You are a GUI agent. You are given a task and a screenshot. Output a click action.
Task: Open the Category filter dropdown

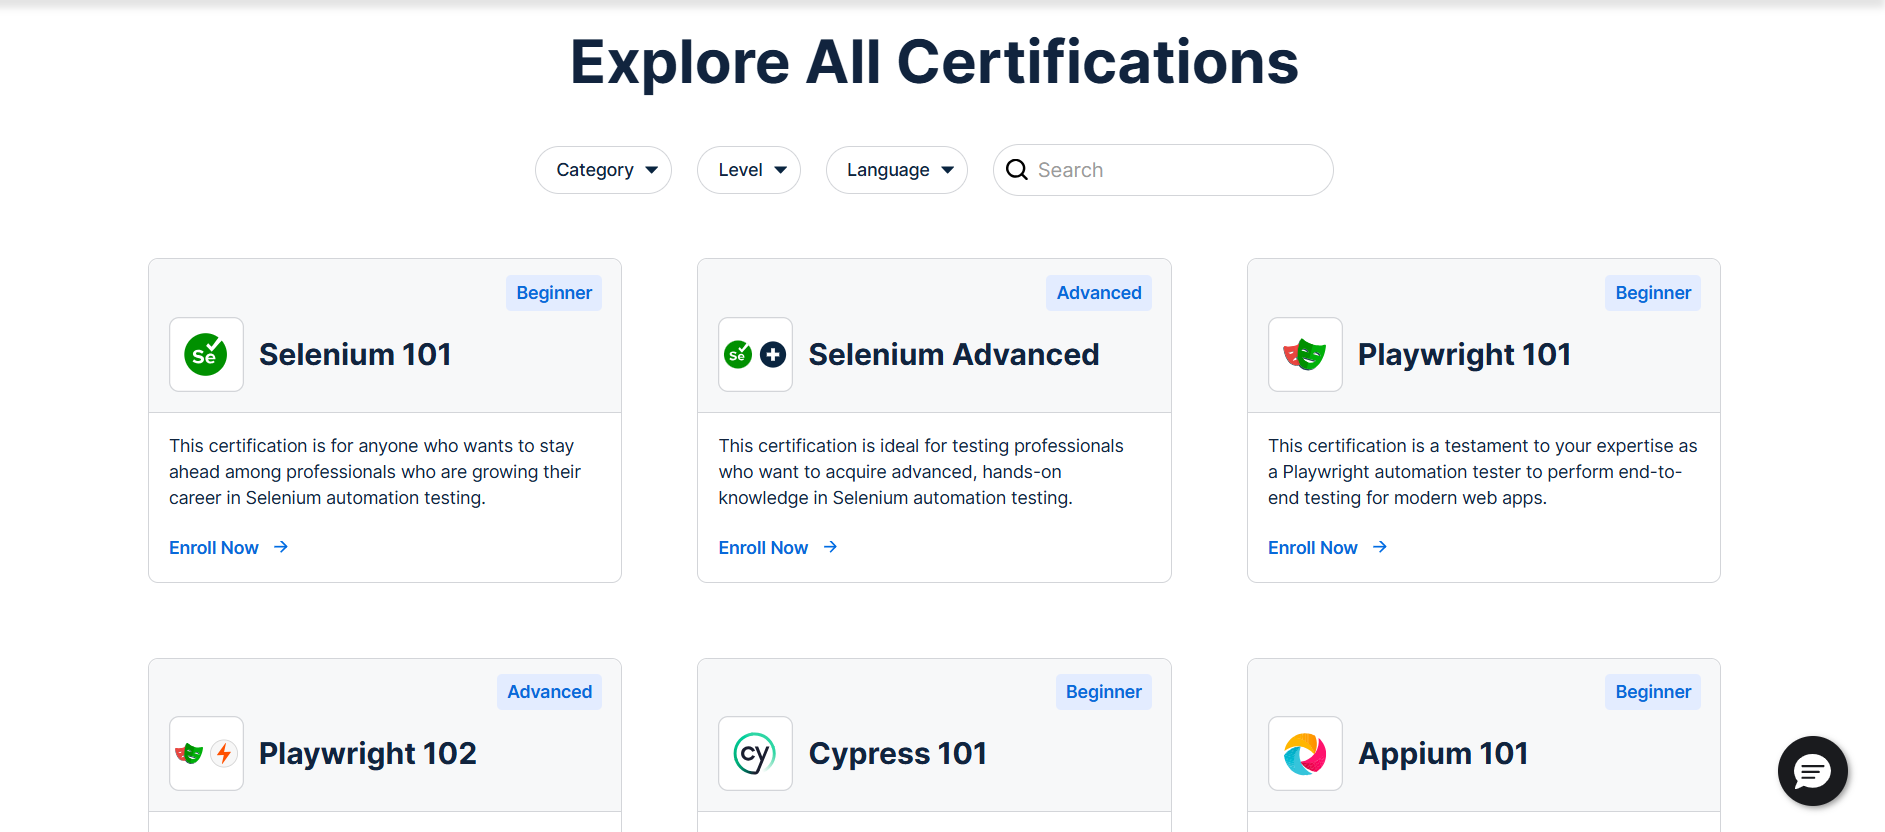click(x=603, y=170)
